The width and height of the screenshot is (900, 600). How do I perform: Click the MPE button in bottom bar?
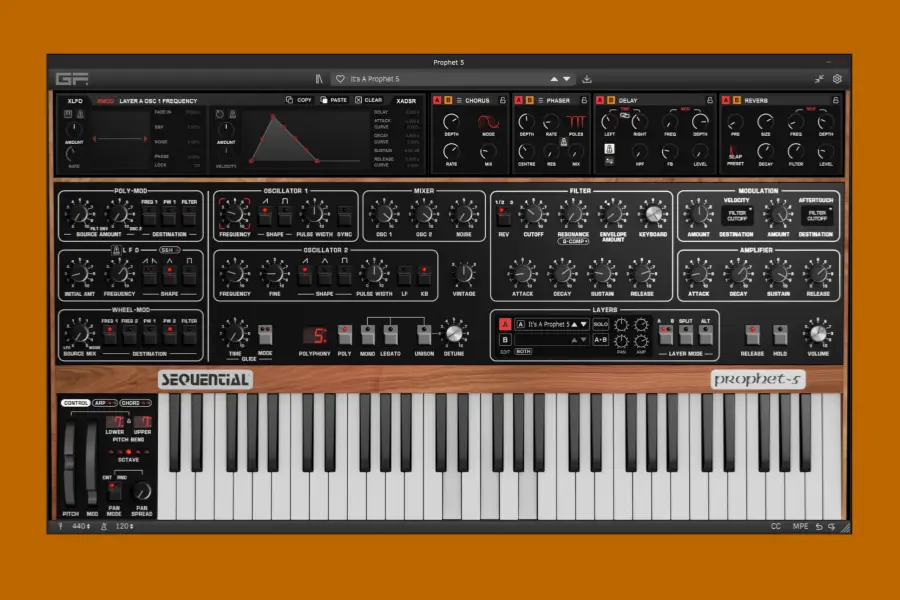[x=800, y=527]
